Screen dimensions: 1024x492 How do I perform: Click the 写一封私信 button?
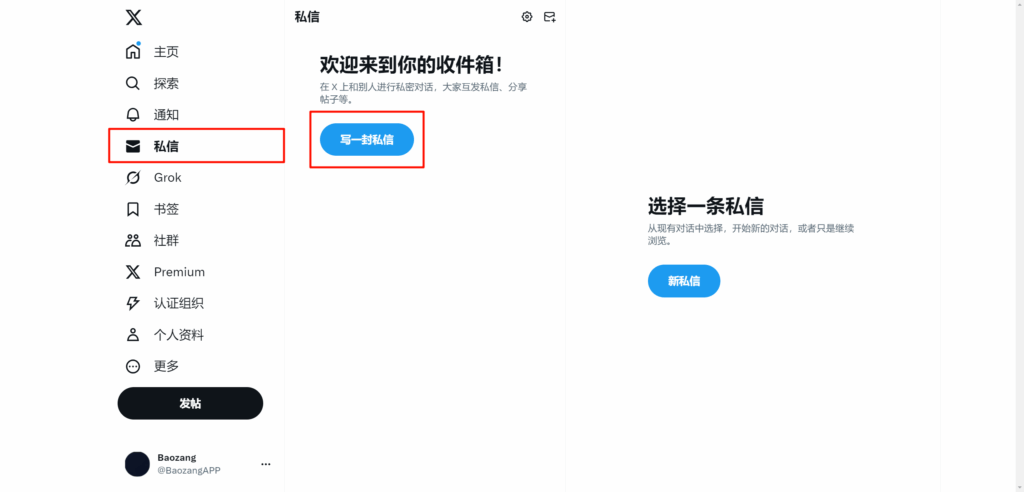(367, 140)
